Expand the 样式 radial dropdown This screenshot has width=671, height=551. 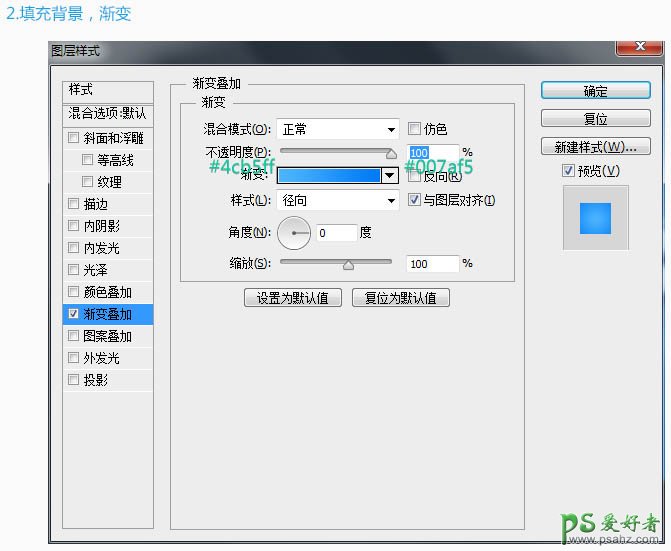338,200
